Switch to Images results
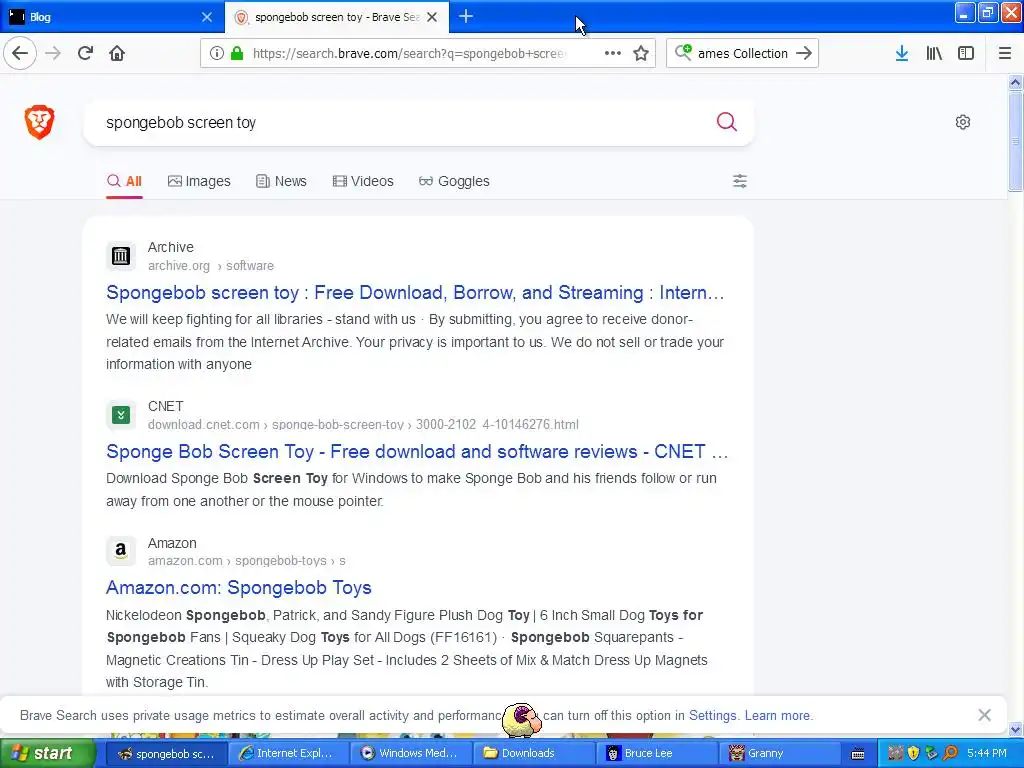 point(199,181)
